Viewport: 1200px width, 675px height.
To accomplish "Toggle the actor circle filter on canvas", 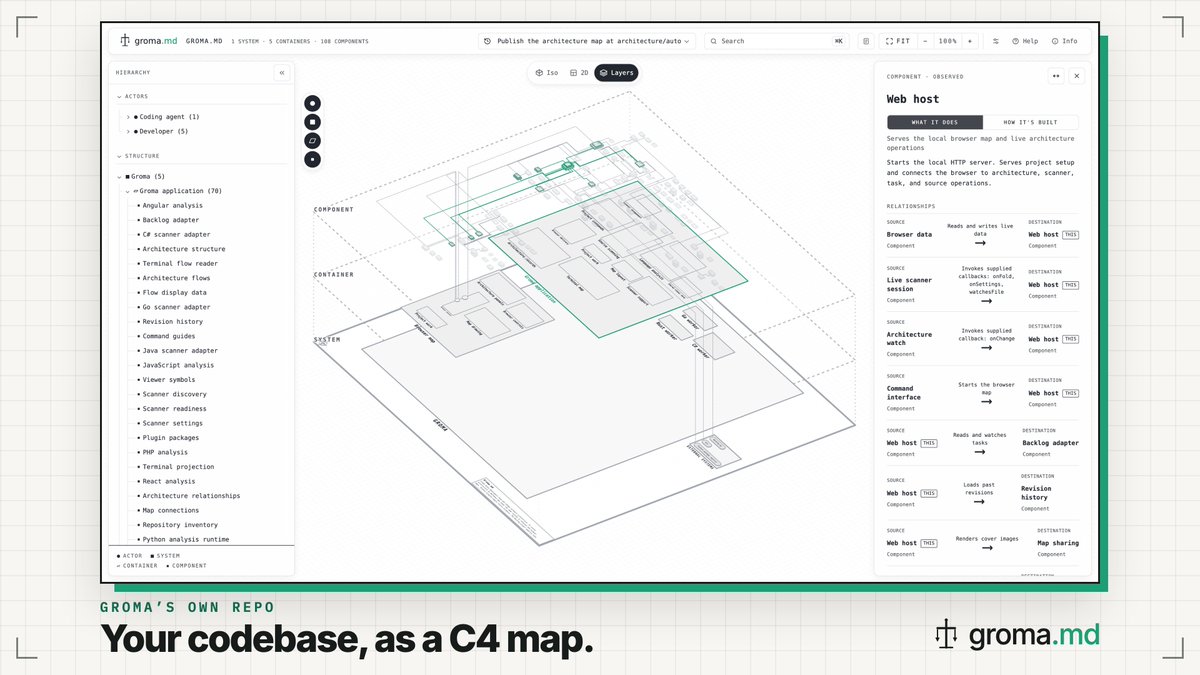I will (x=313, y=103).
